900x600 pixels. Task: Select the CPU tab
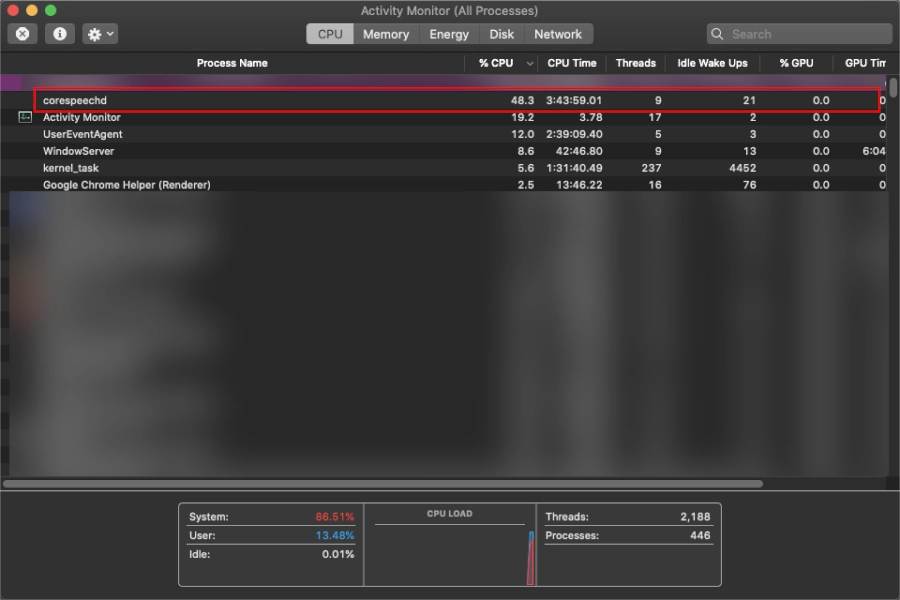pyautogui.click(x=329, y=33)
